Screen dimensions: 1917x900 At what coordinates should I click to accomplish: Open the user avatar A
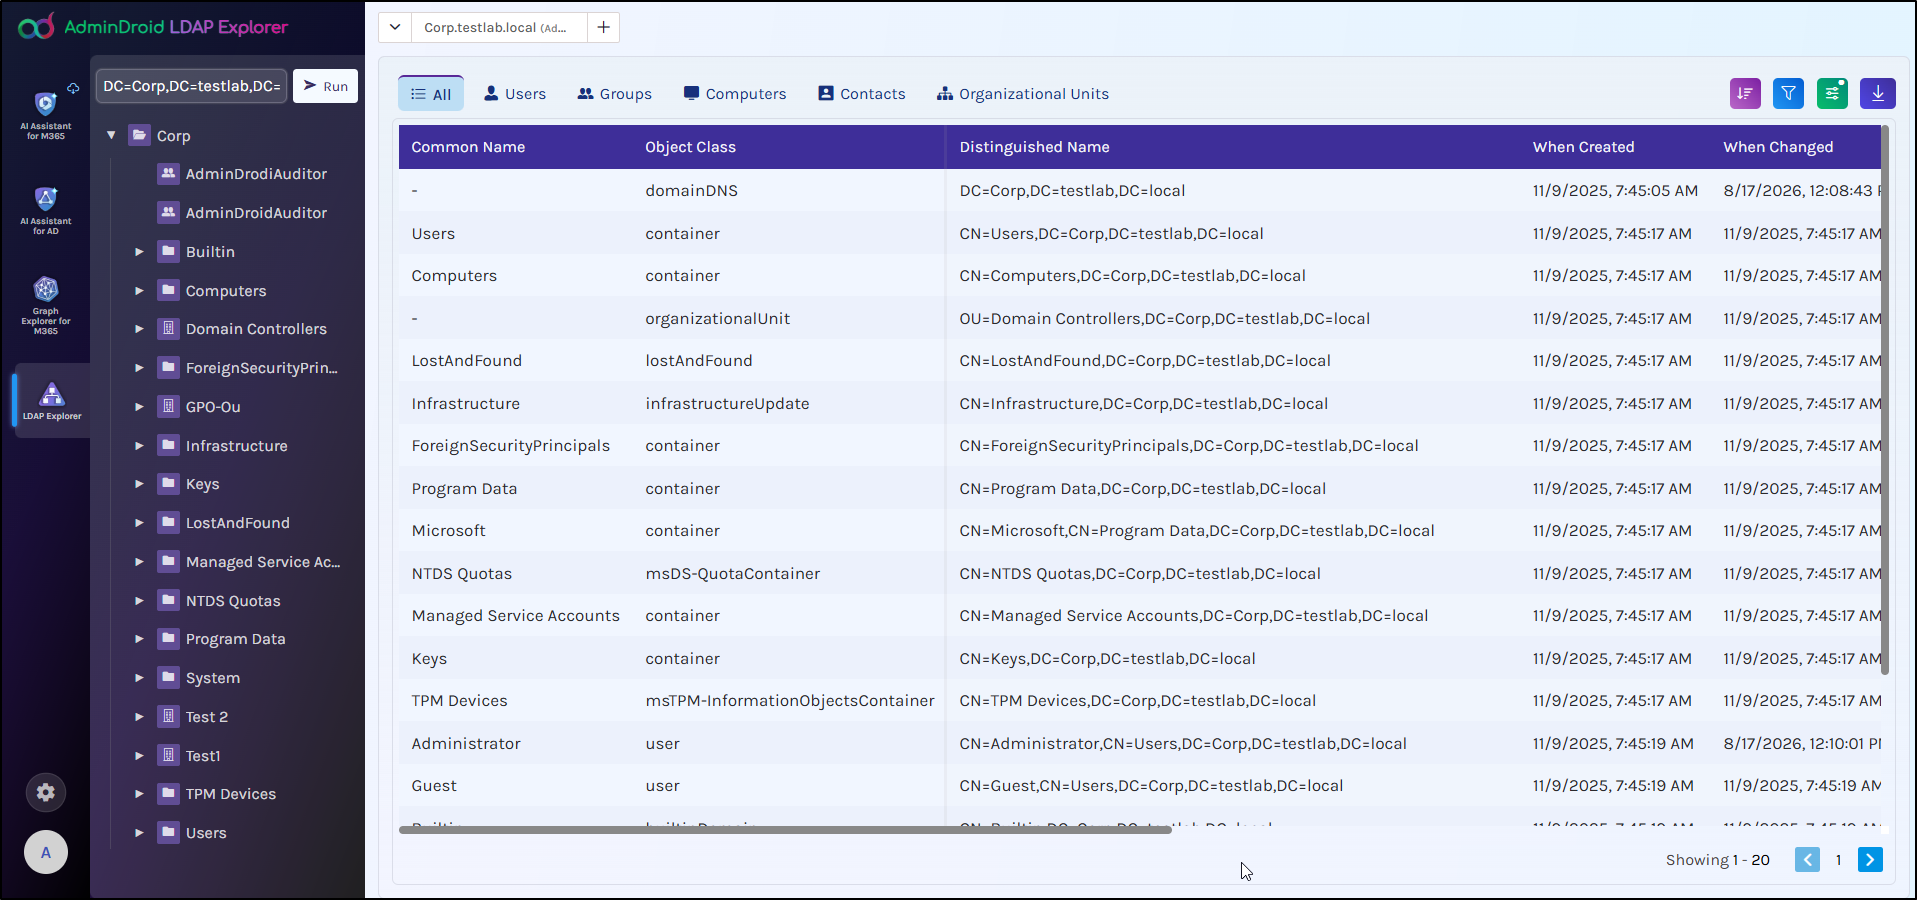point(46,853)
